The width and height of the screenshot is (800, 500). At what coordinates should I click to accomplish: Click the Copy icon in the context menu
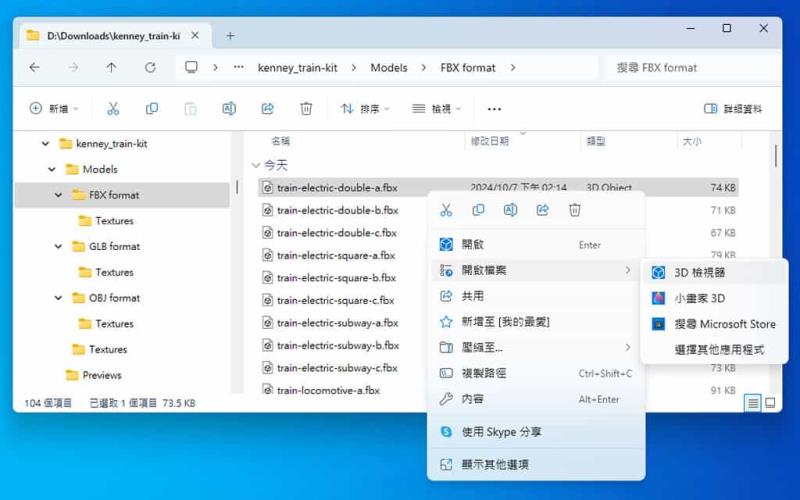[478, 210]
